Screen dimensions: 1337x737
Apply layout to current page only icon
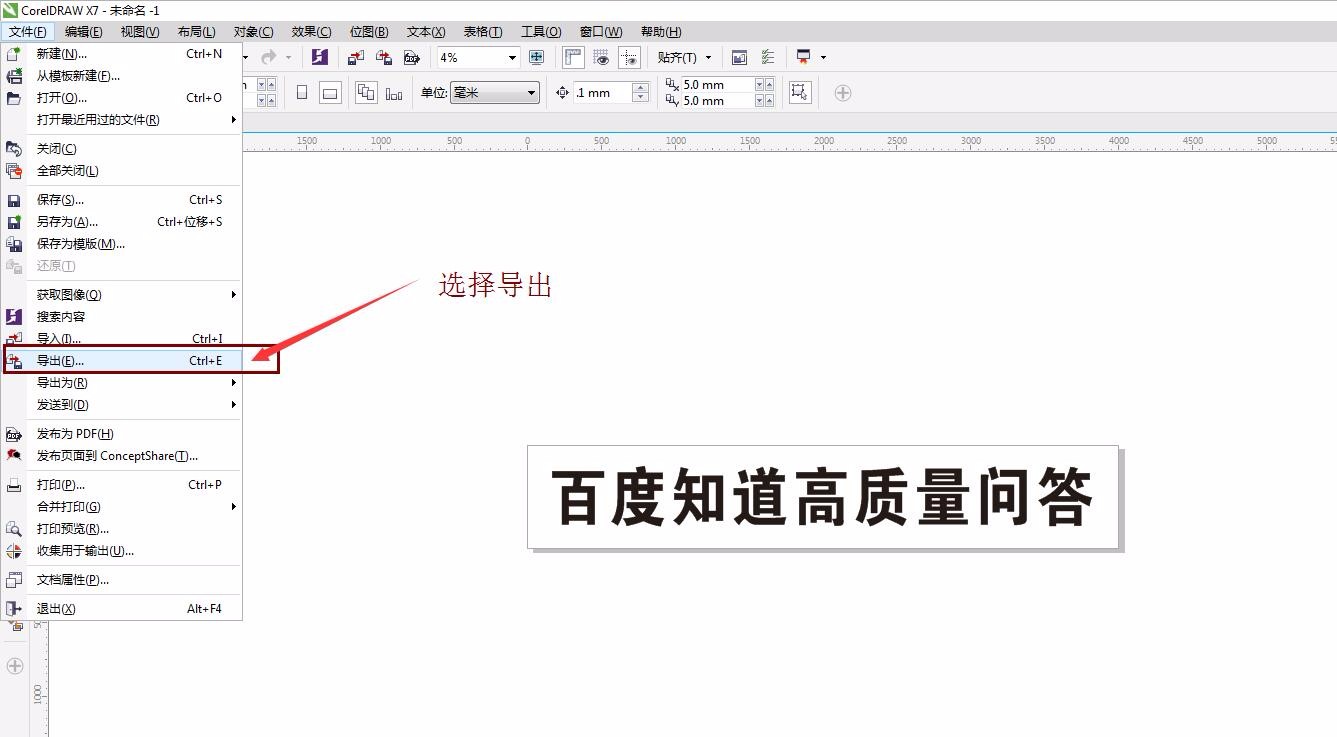(x=393, y=93)
